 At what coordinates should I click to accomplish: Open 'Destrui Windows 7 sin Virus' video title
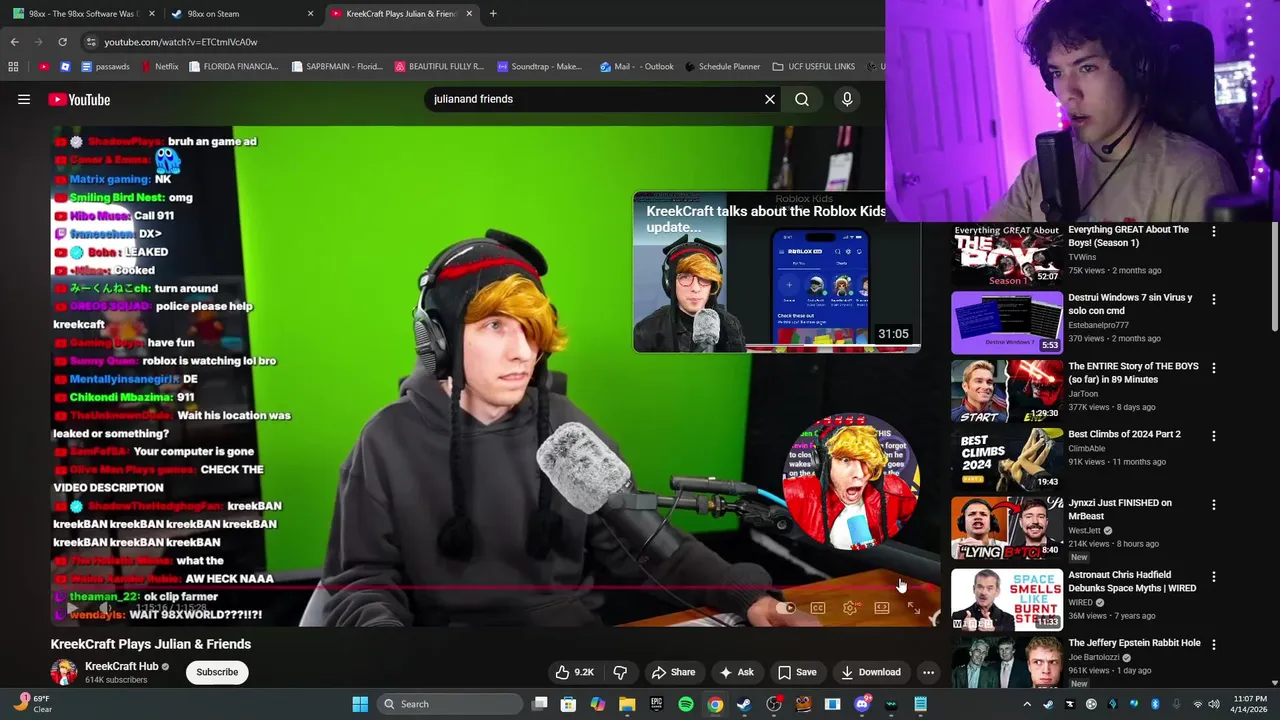coord(1130,304)
